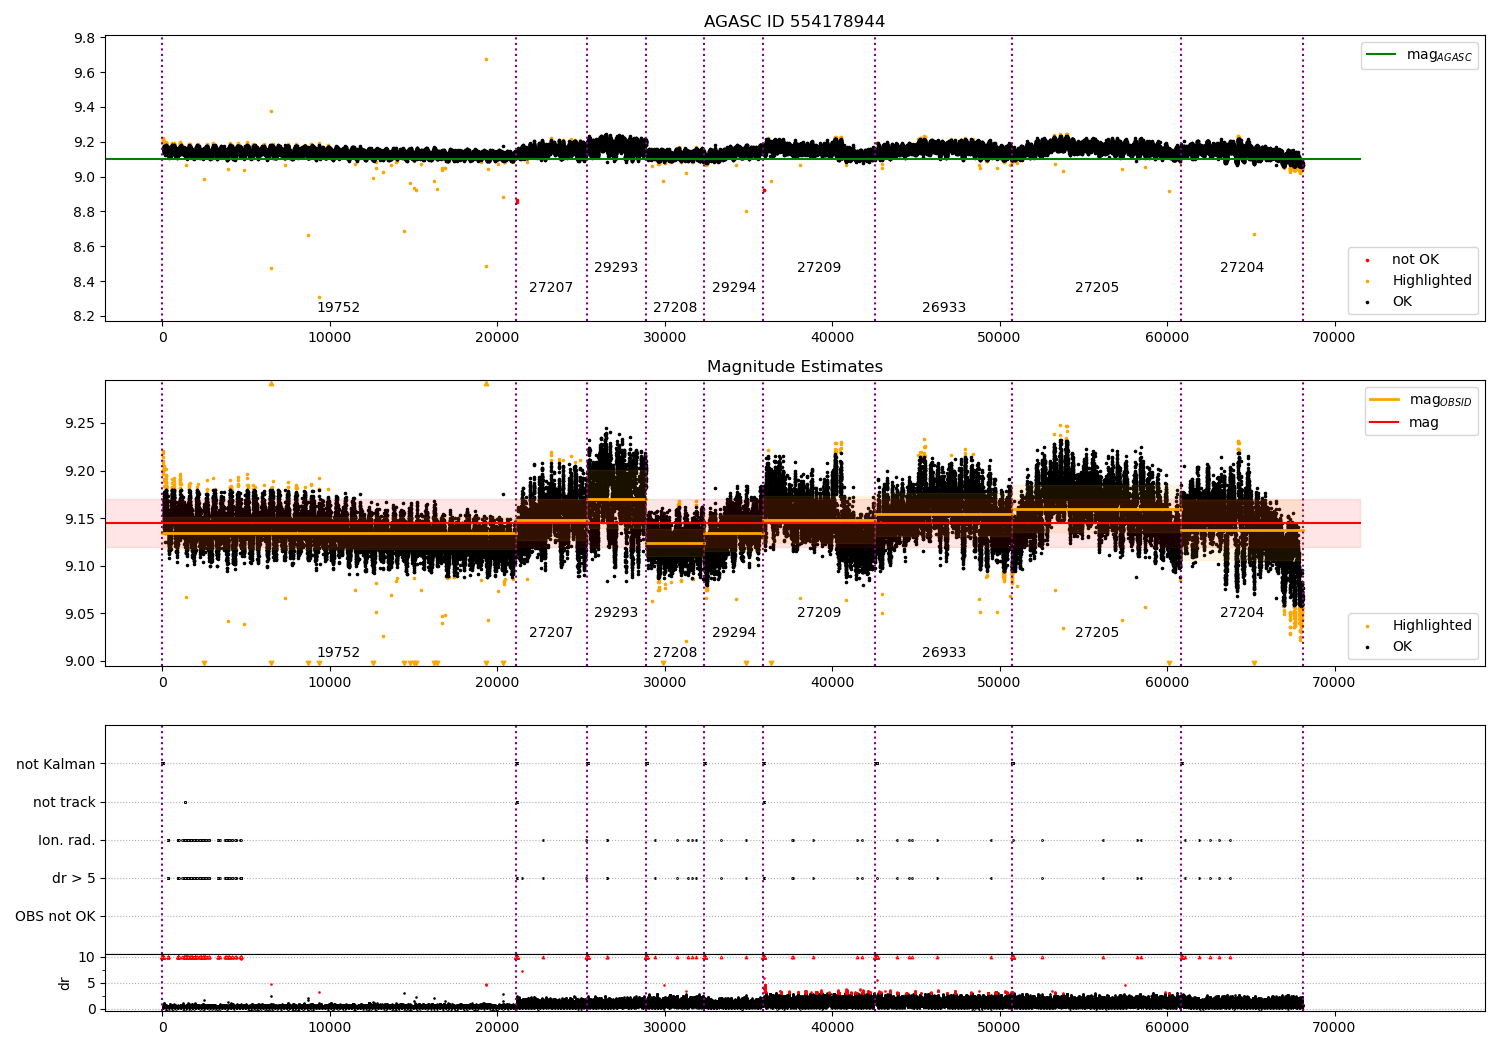This screenshot has height=1050, width=1500.
Task: Click obsid 27207 in Magnitude Estimates plot
Action: coord(551,633)
